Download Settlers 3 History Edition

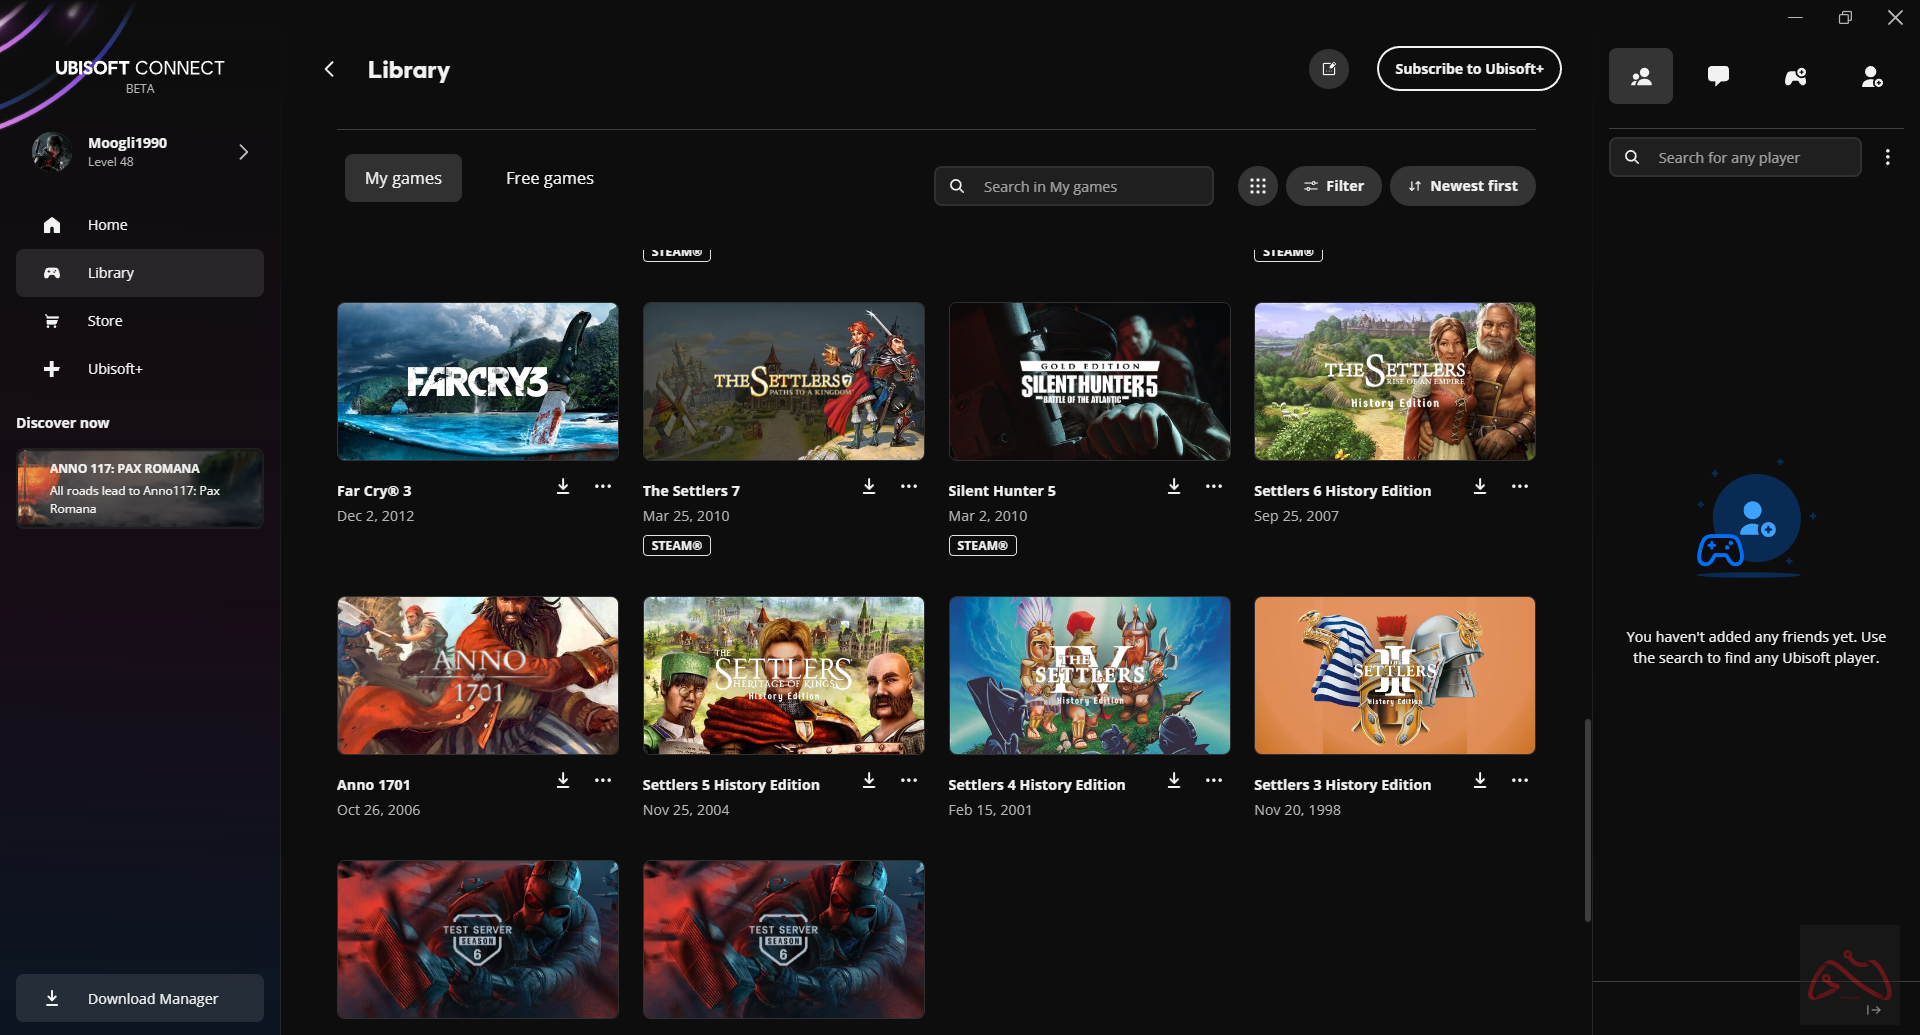[x=1480, y=780]
